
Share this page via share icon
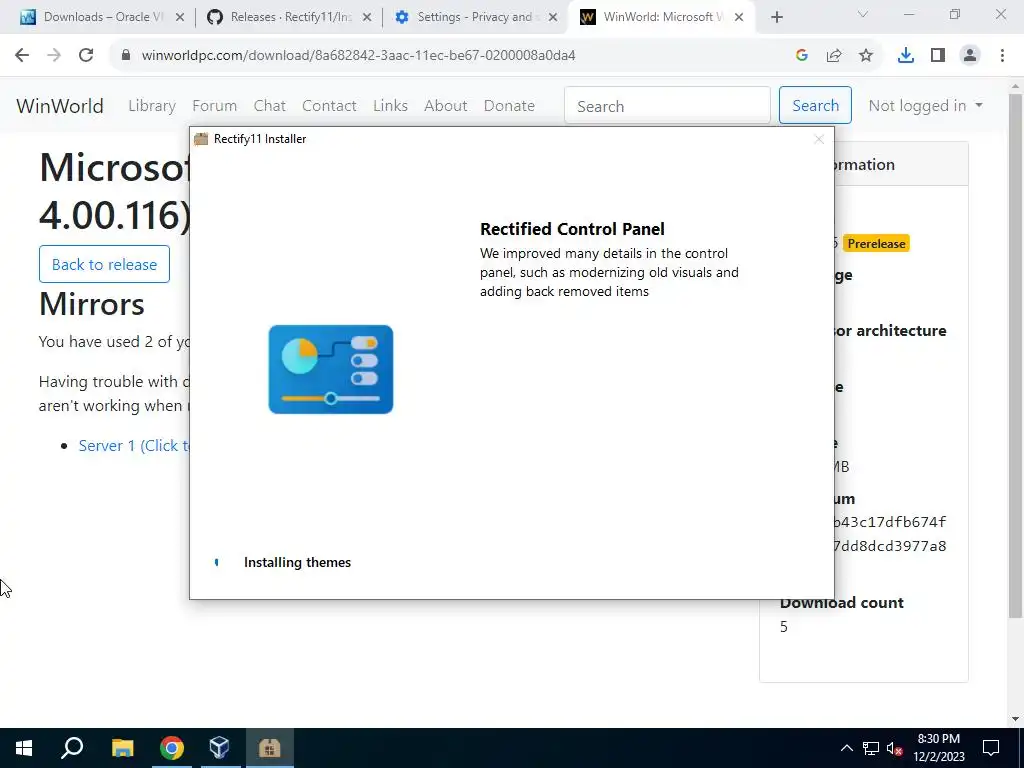[x=834, y=56]
